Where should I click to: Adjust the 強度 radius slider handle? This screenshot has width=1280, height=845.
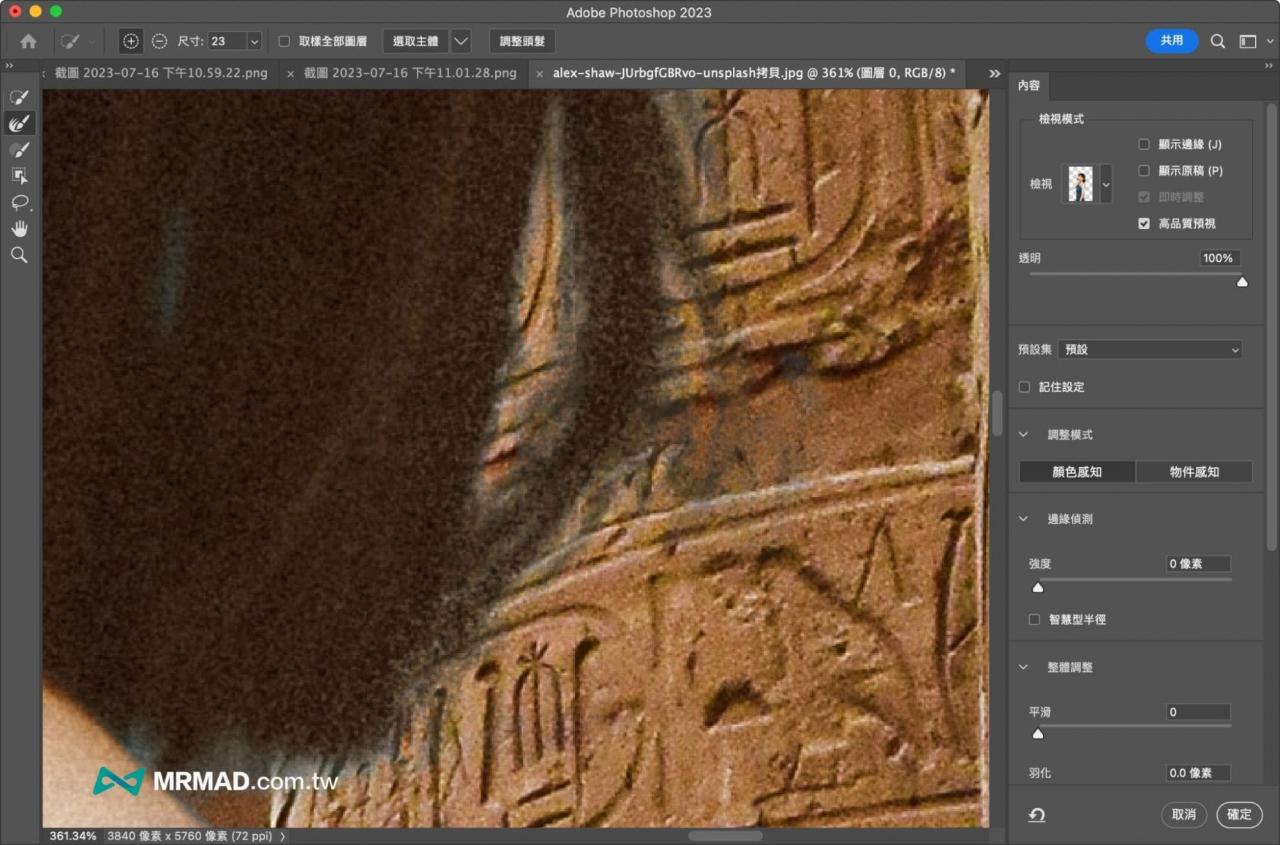click(x=1038, y=587)
